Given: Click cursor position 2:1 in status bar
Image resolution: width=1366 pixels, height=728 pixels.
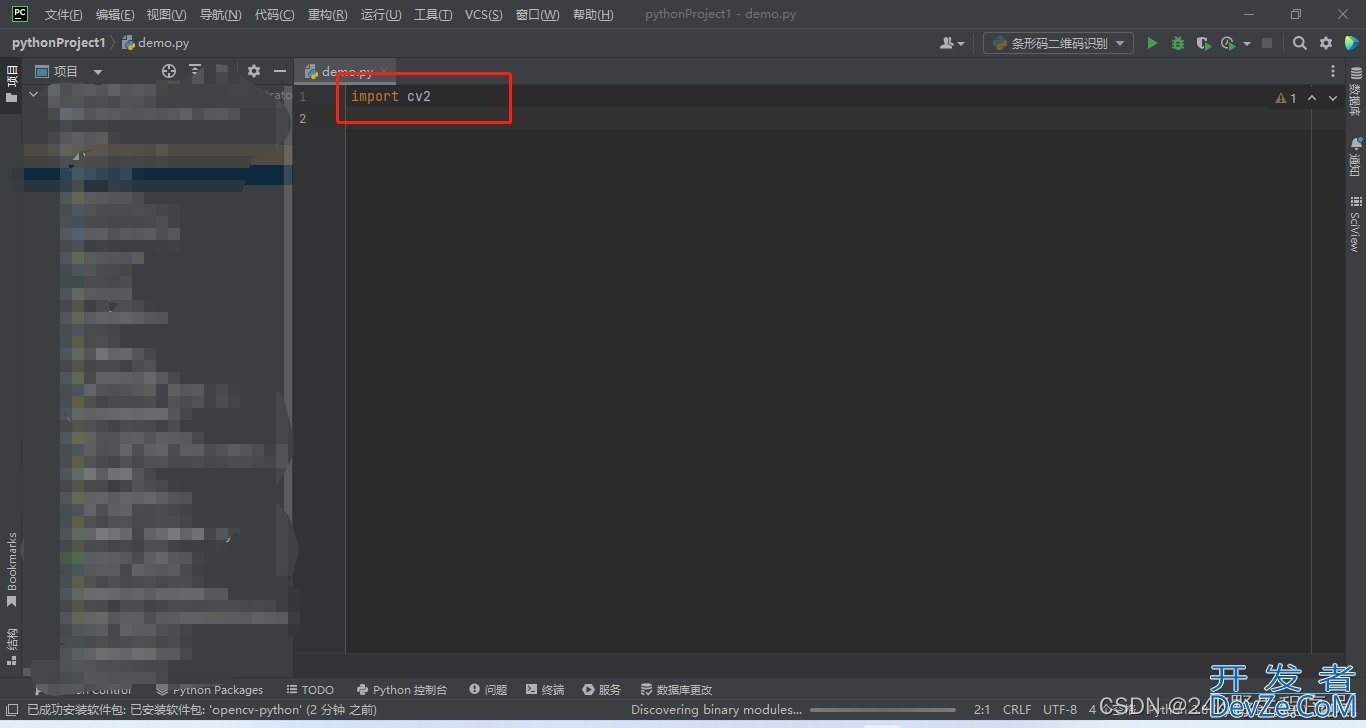Looking at the screenshot, I should coord(982,710).
